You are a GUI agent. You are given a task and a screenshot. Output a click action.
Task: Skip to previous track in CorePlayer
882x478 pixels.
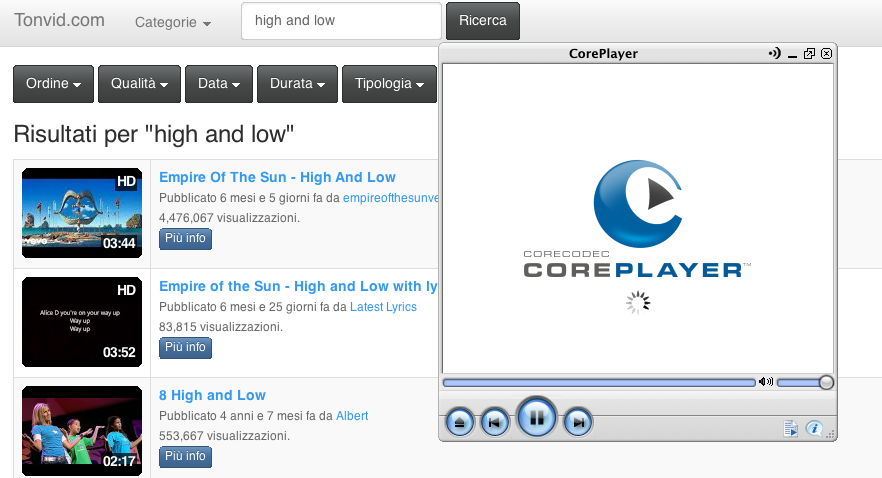494,422
